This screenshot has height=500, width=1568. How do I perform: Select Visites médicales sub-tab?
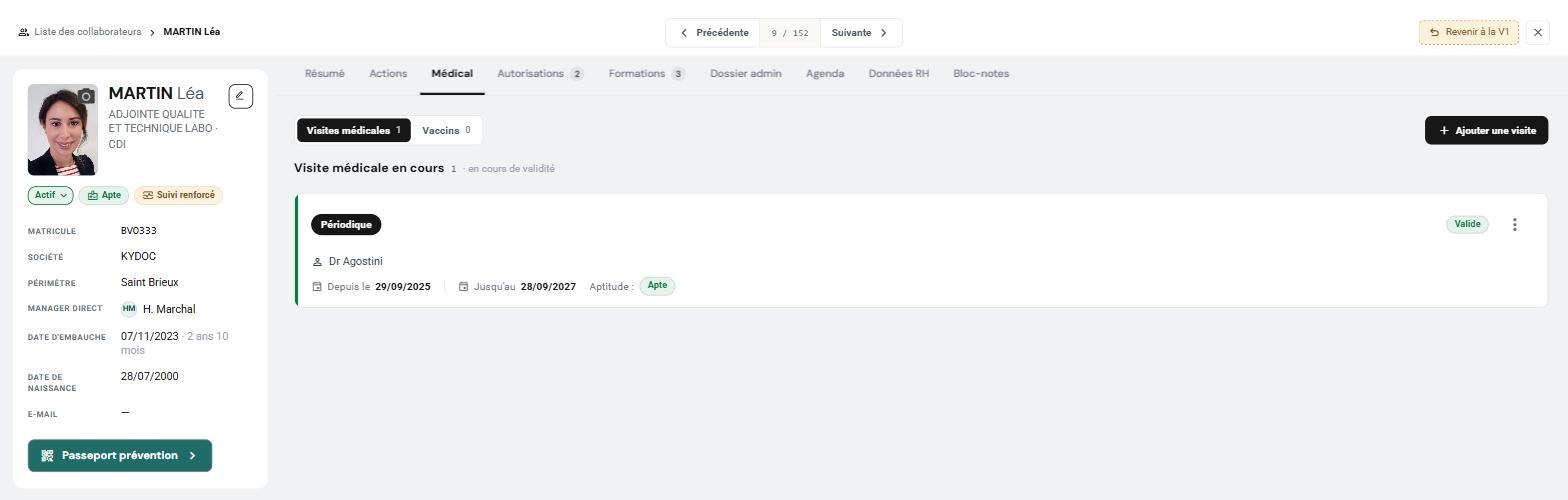pos(354,130)
